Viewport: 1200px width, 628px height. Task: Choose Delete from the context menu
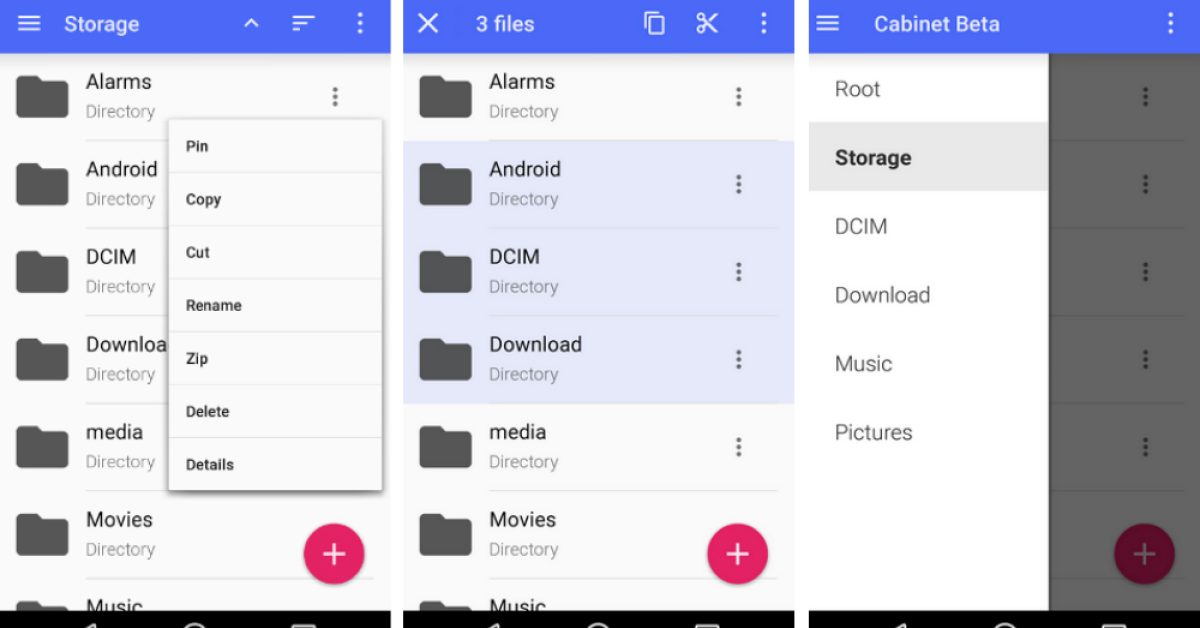click(208, 412)
